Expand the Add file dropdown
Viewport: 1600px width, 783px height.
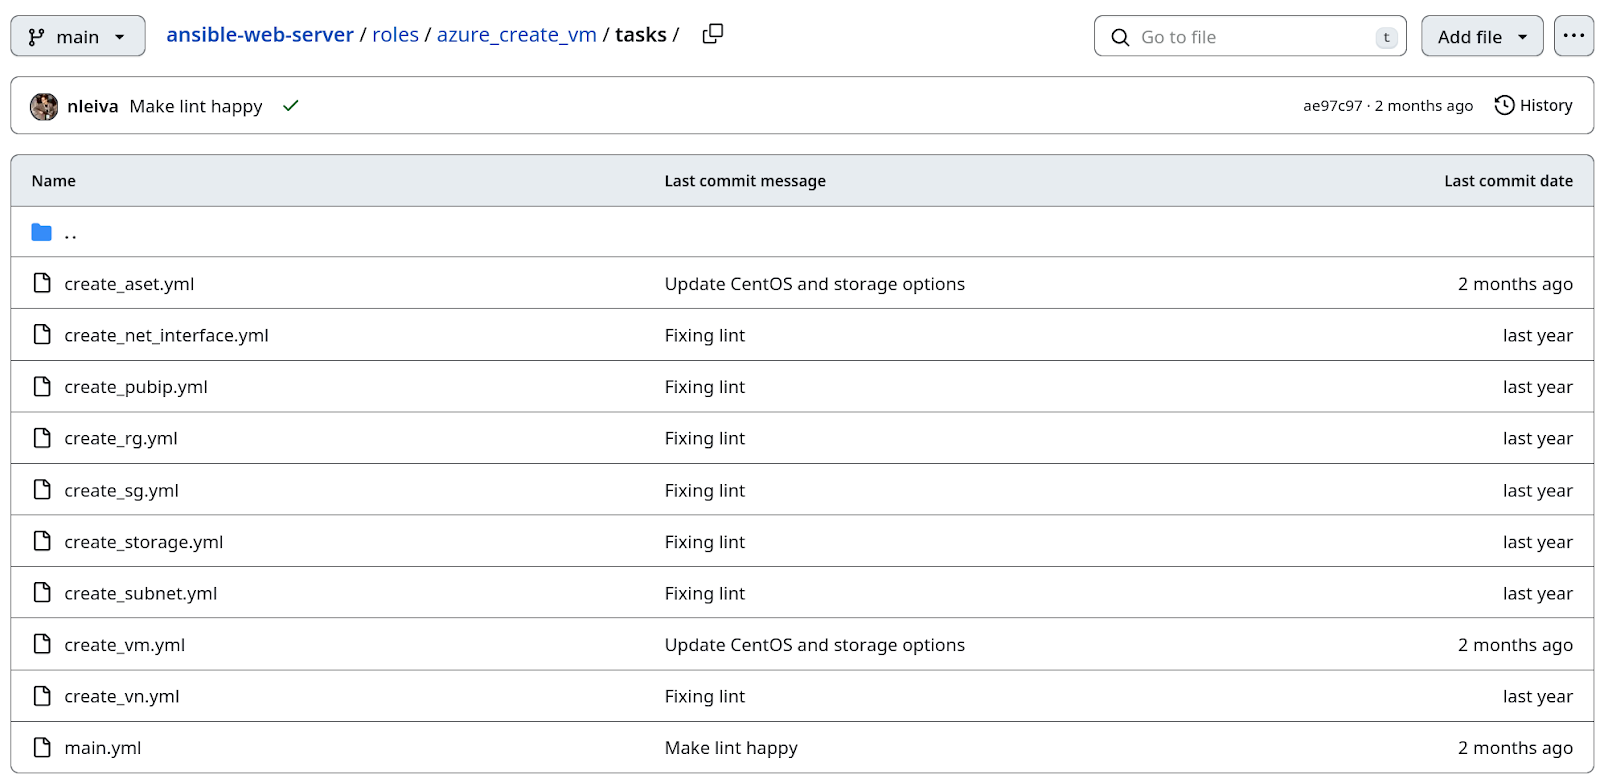[x=1481, y=36]
